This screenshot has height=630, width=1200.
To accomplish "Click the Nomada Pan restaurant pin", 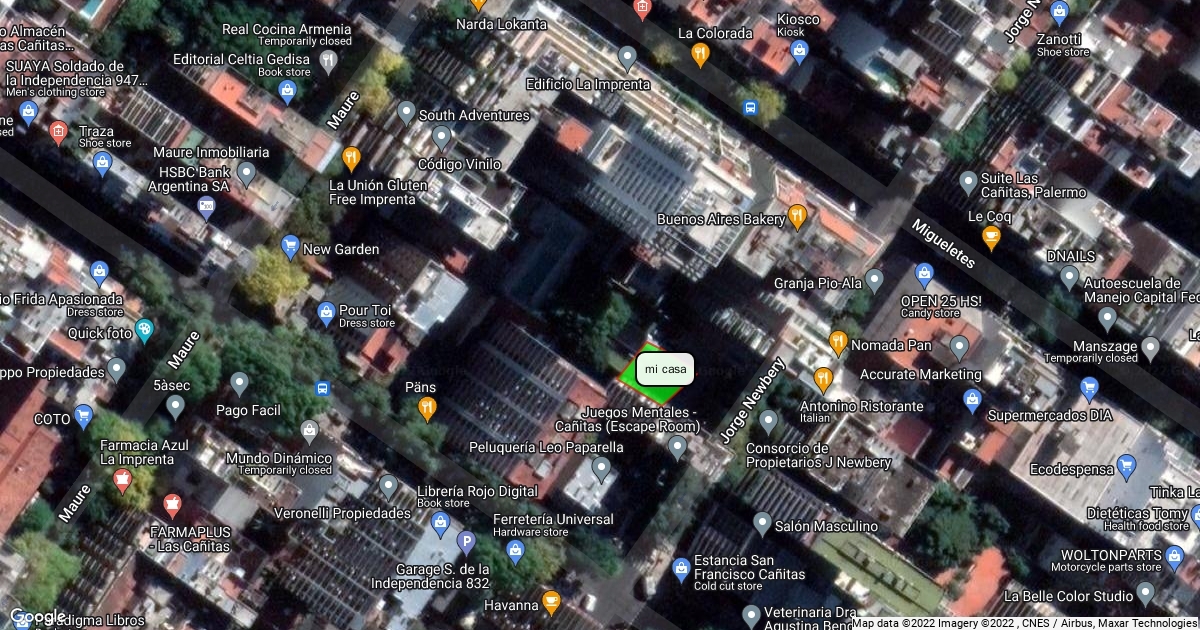I will click(x=838, y=343).
